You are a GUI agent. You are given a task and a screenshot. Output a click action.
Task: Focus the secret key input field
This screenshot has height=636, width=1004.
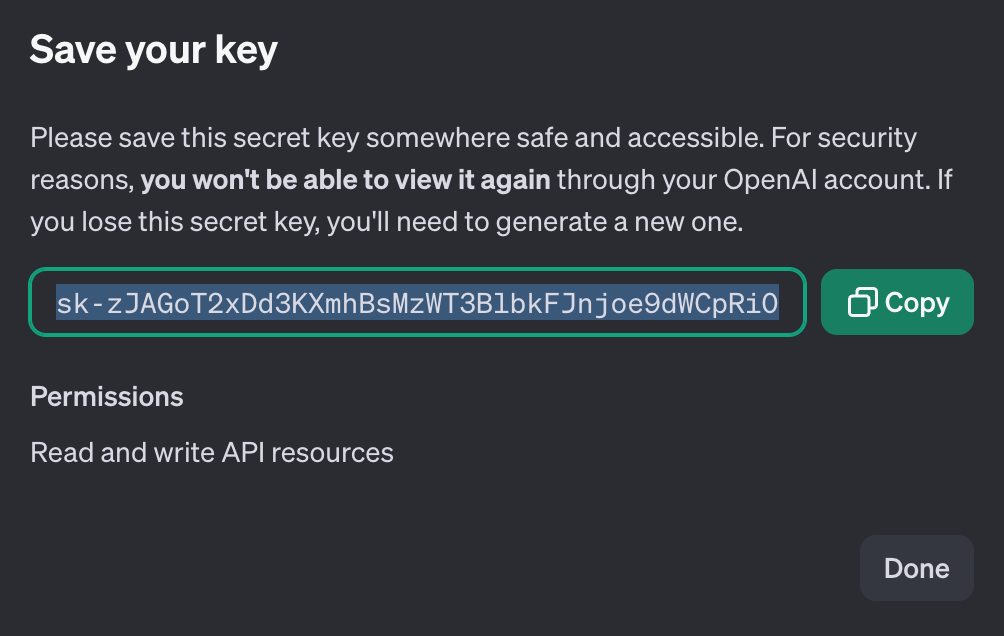click(x=417, y=302)
